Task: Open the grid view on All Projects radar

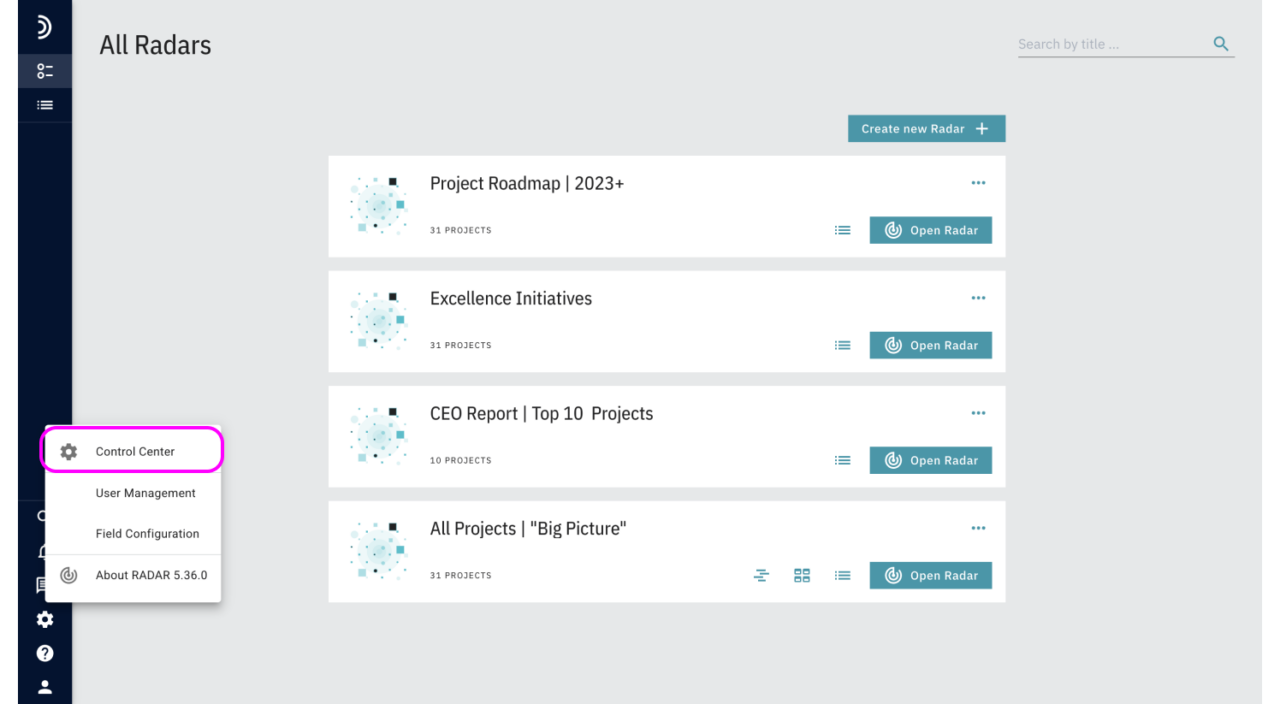Action: coord(802,575)
